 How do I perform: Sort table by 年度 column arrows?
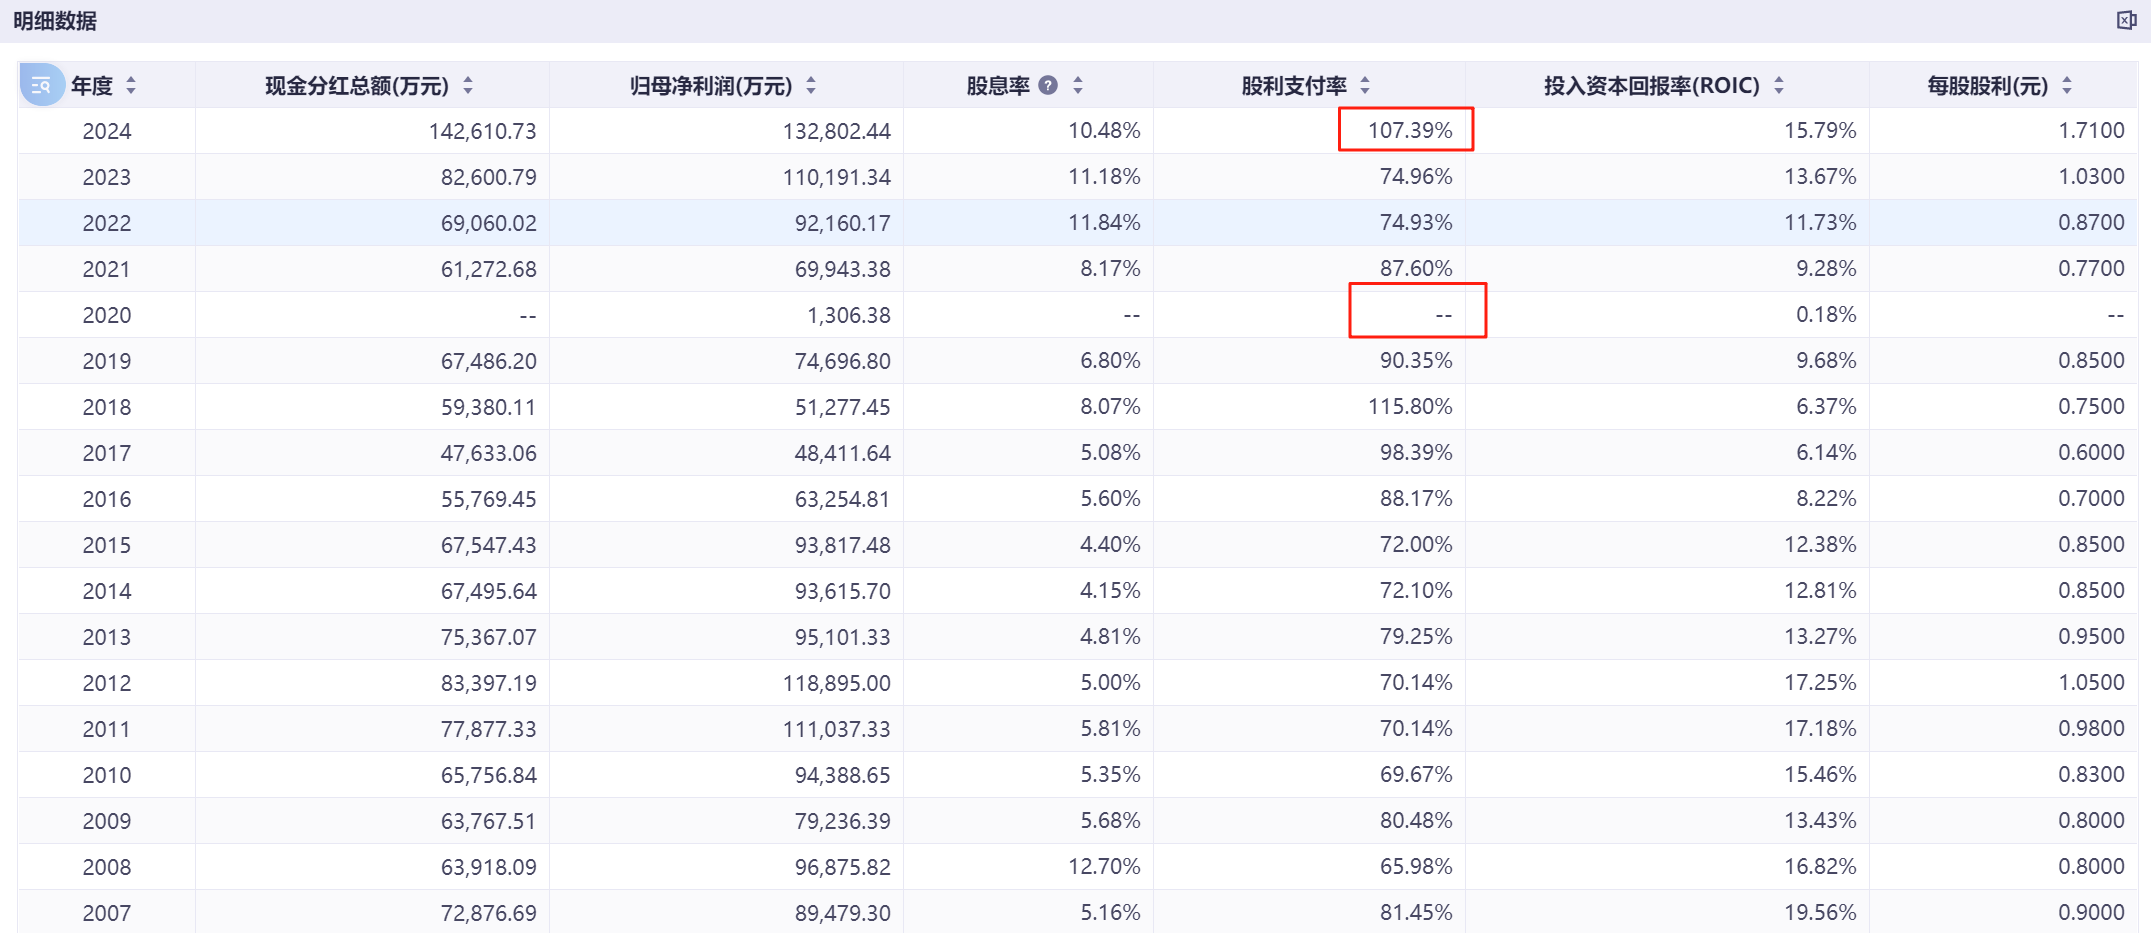pos(131,86)
